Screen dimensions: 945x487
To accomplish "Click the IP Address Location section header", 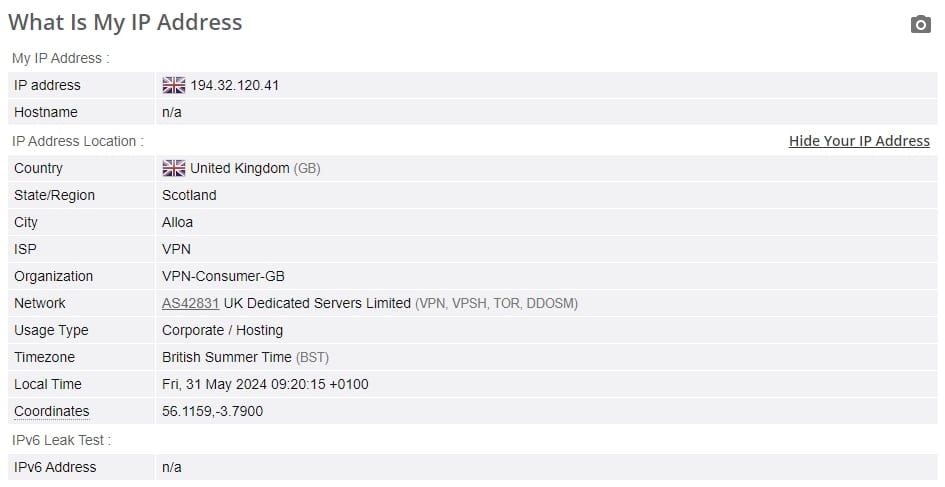I will click(78, 141).
